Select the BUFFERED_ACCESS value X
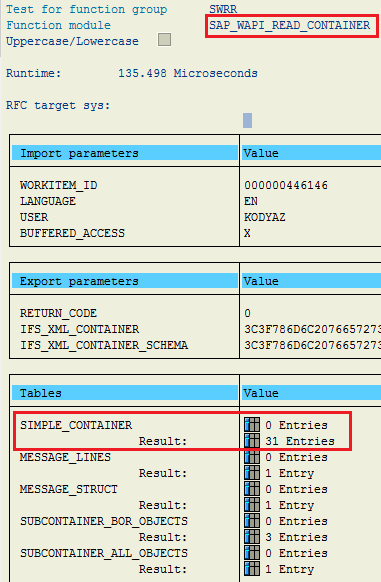Image resolution: width=381 pixels, height=582 pixels. pos(247,233)
